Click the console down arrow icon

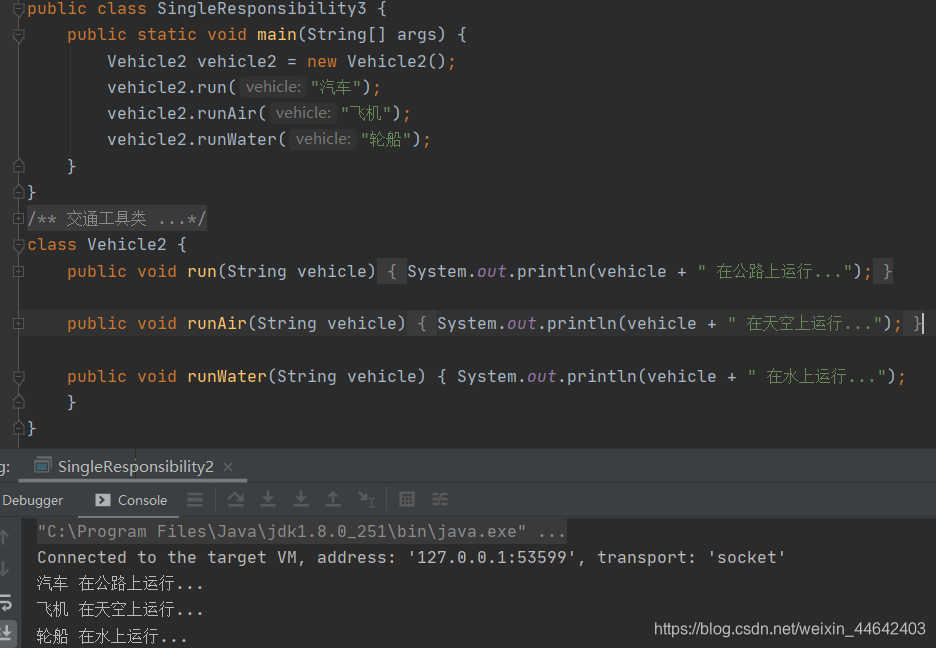(x=5, y=569)
